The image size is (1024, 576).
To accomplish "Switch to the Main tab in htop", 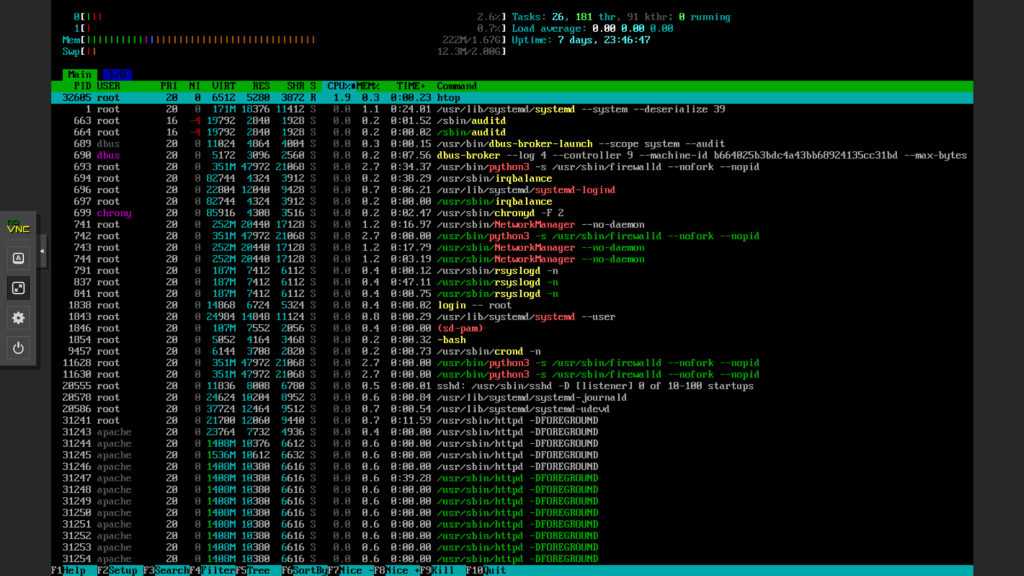I will point(80,74).
